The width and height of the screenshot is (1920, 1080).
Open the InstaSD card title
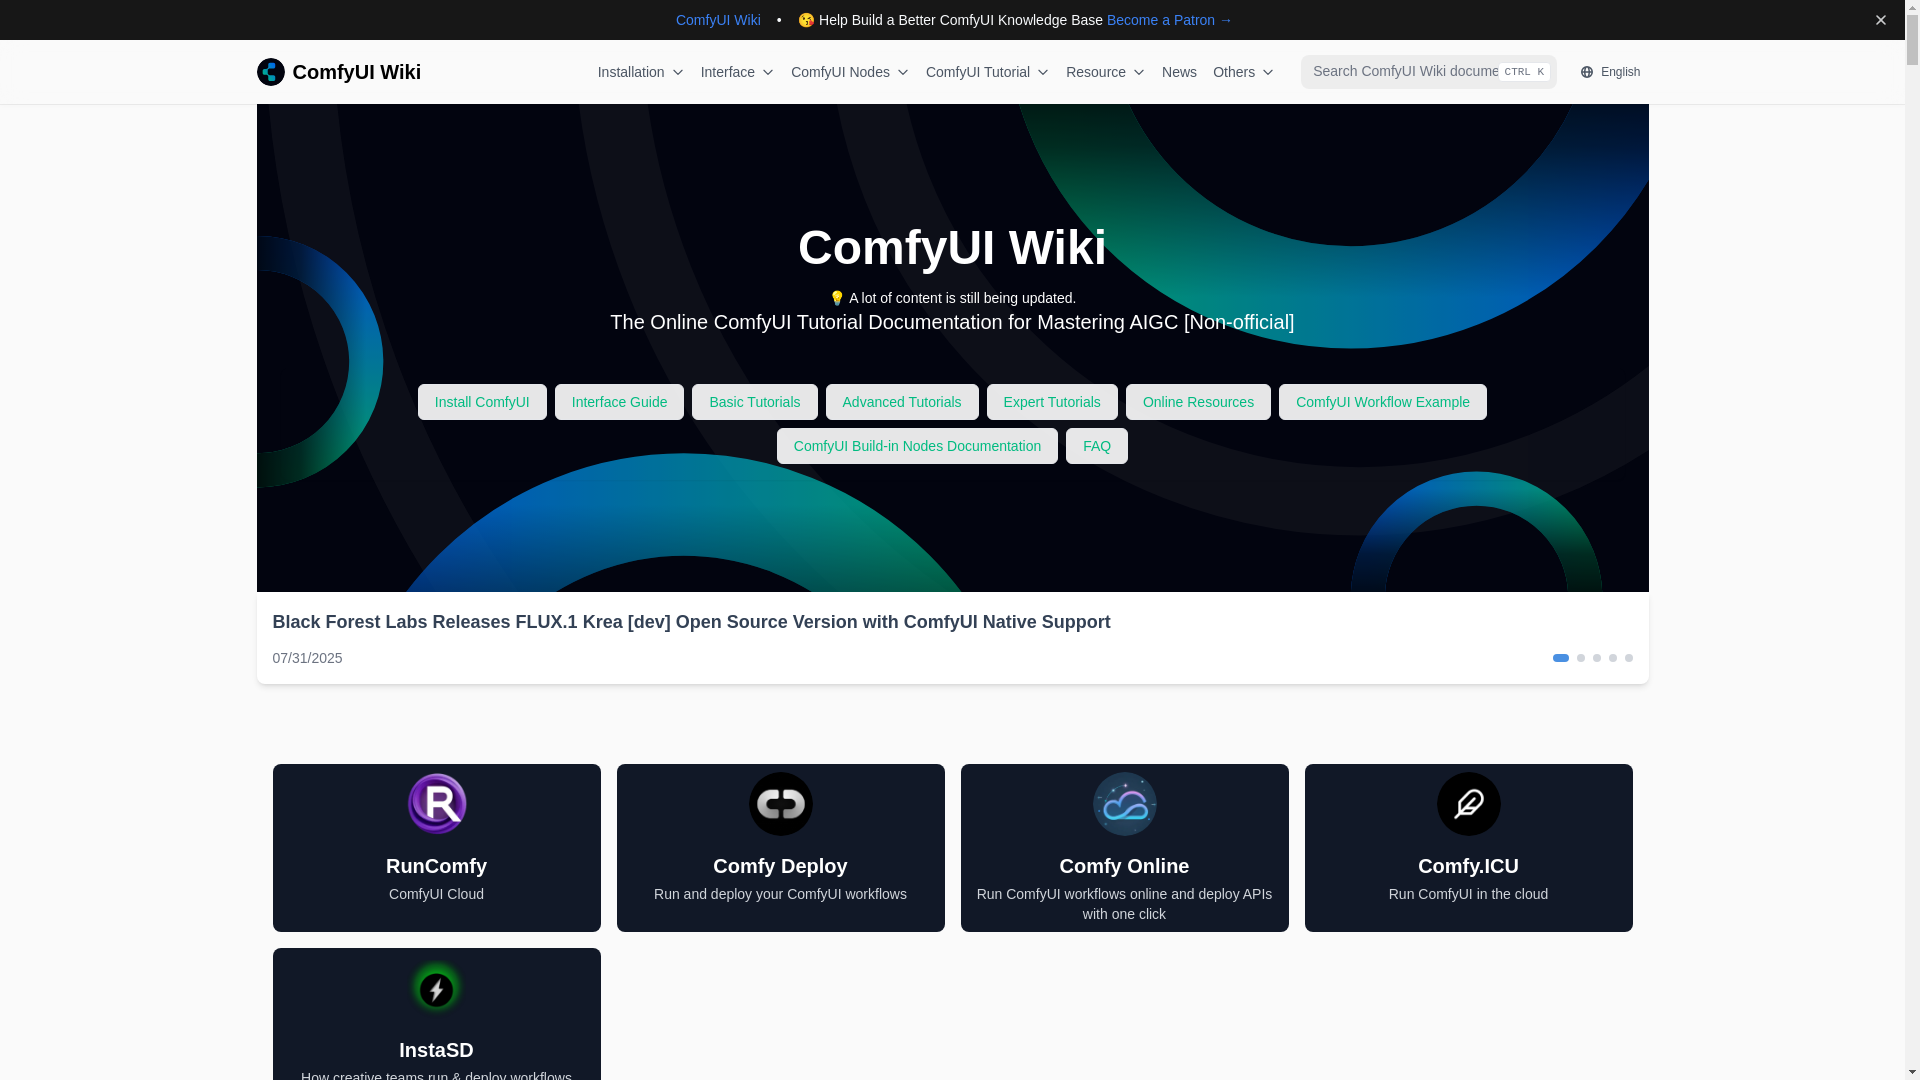coord(436,1050)
